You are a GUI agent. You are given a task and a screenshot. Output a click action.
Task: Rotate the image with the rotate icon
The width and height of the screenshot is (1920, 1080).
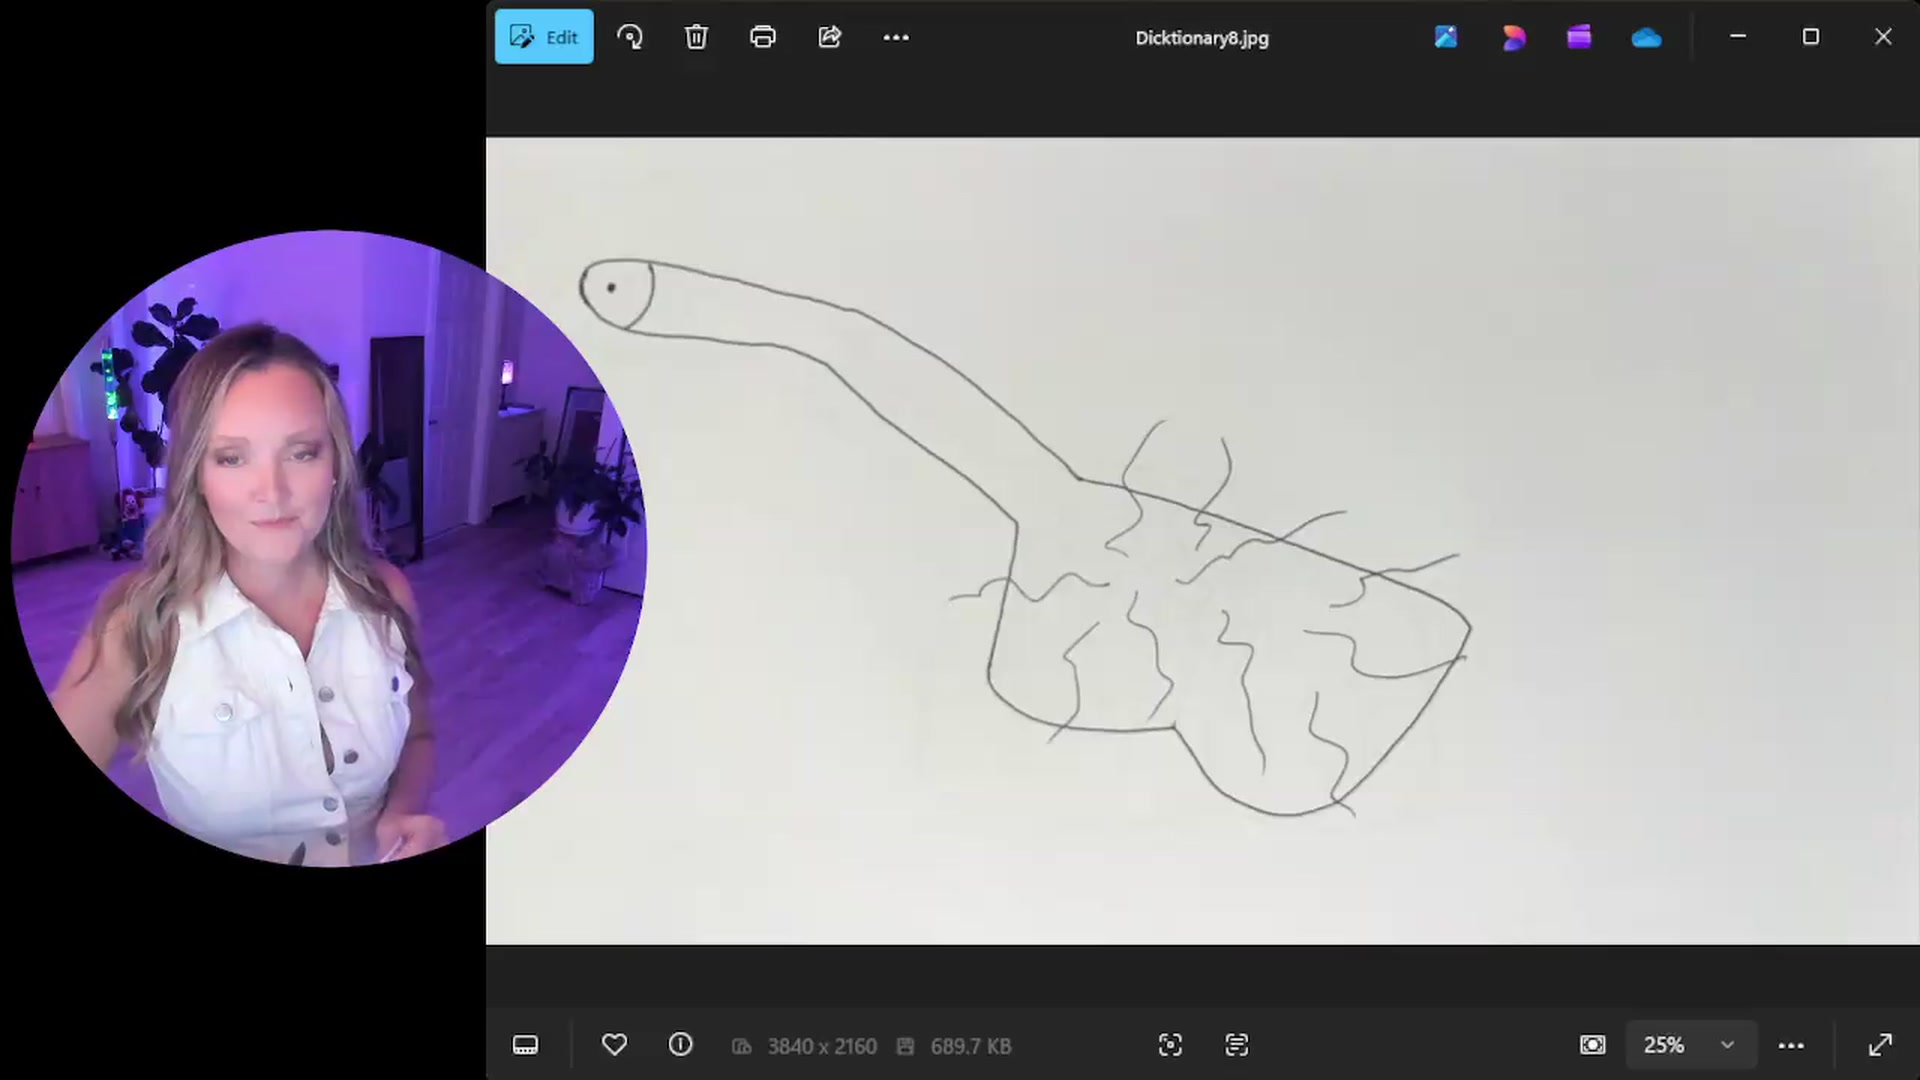630,37
